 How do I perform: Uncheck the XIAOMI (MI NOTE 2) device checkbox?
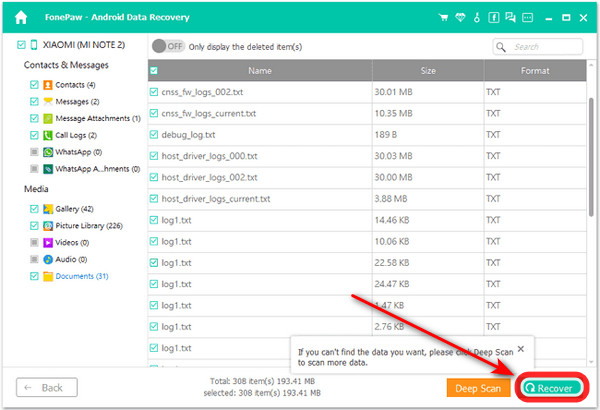tap(23, 46)
